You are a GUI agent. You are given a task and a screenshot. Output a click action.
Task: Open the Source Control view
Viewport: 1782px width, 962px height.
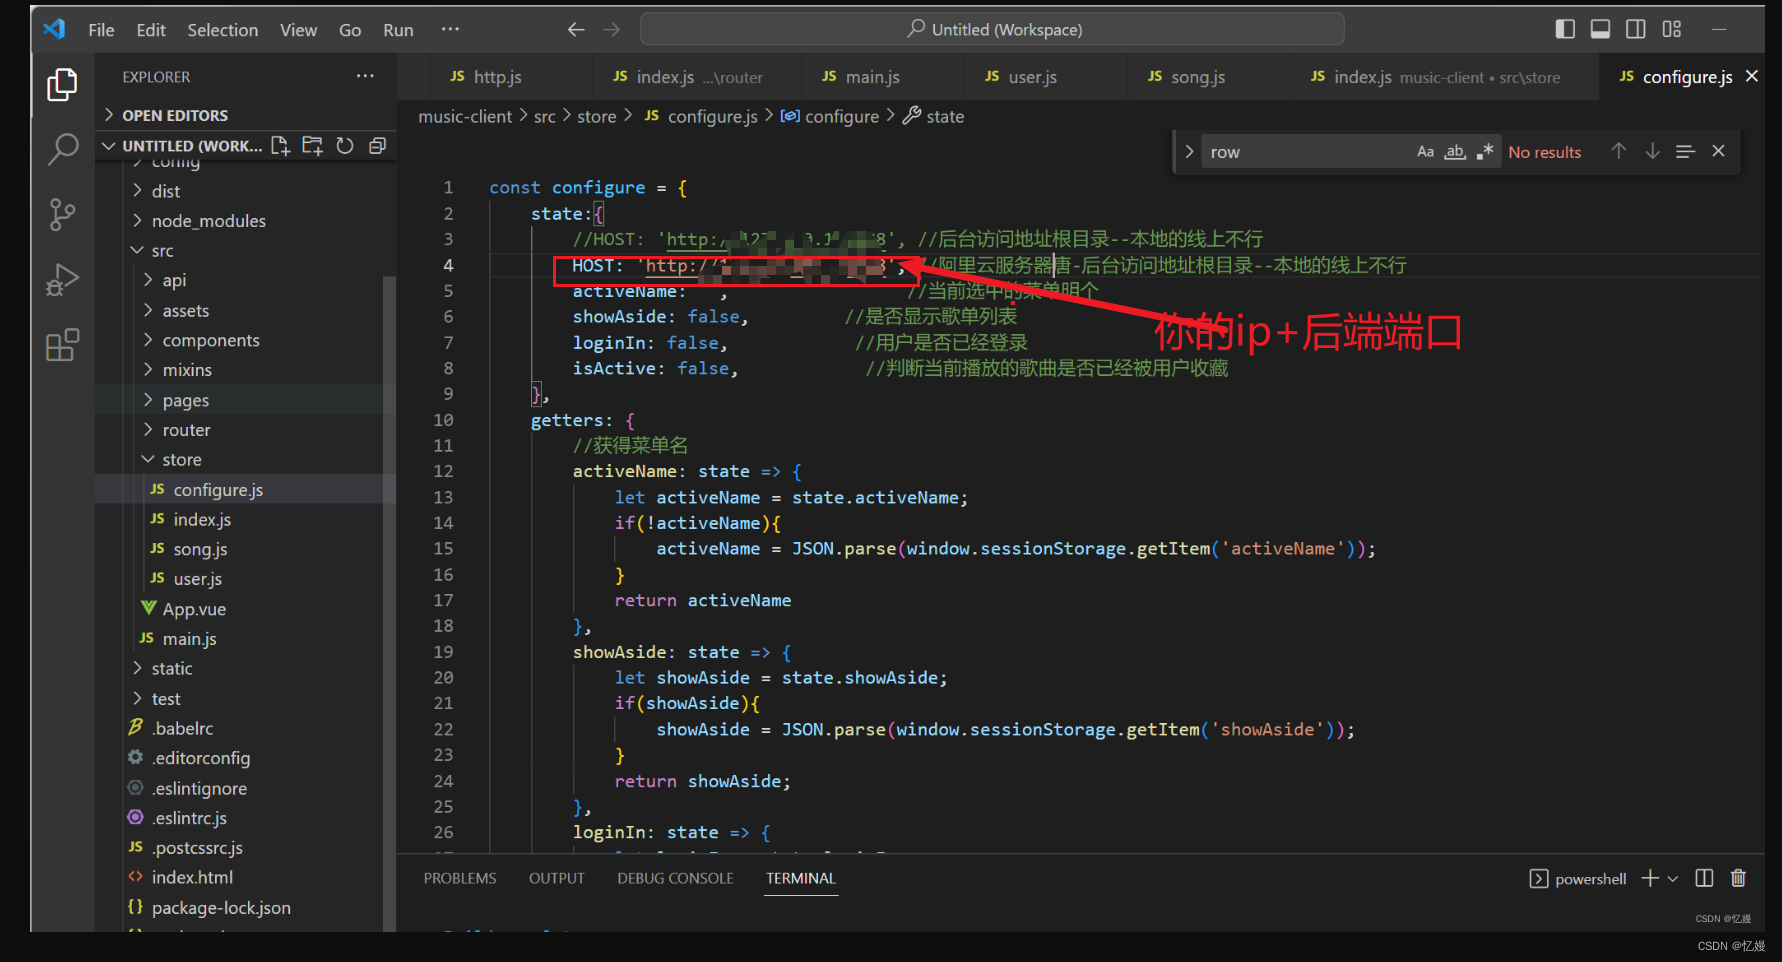tap(62, 214)
